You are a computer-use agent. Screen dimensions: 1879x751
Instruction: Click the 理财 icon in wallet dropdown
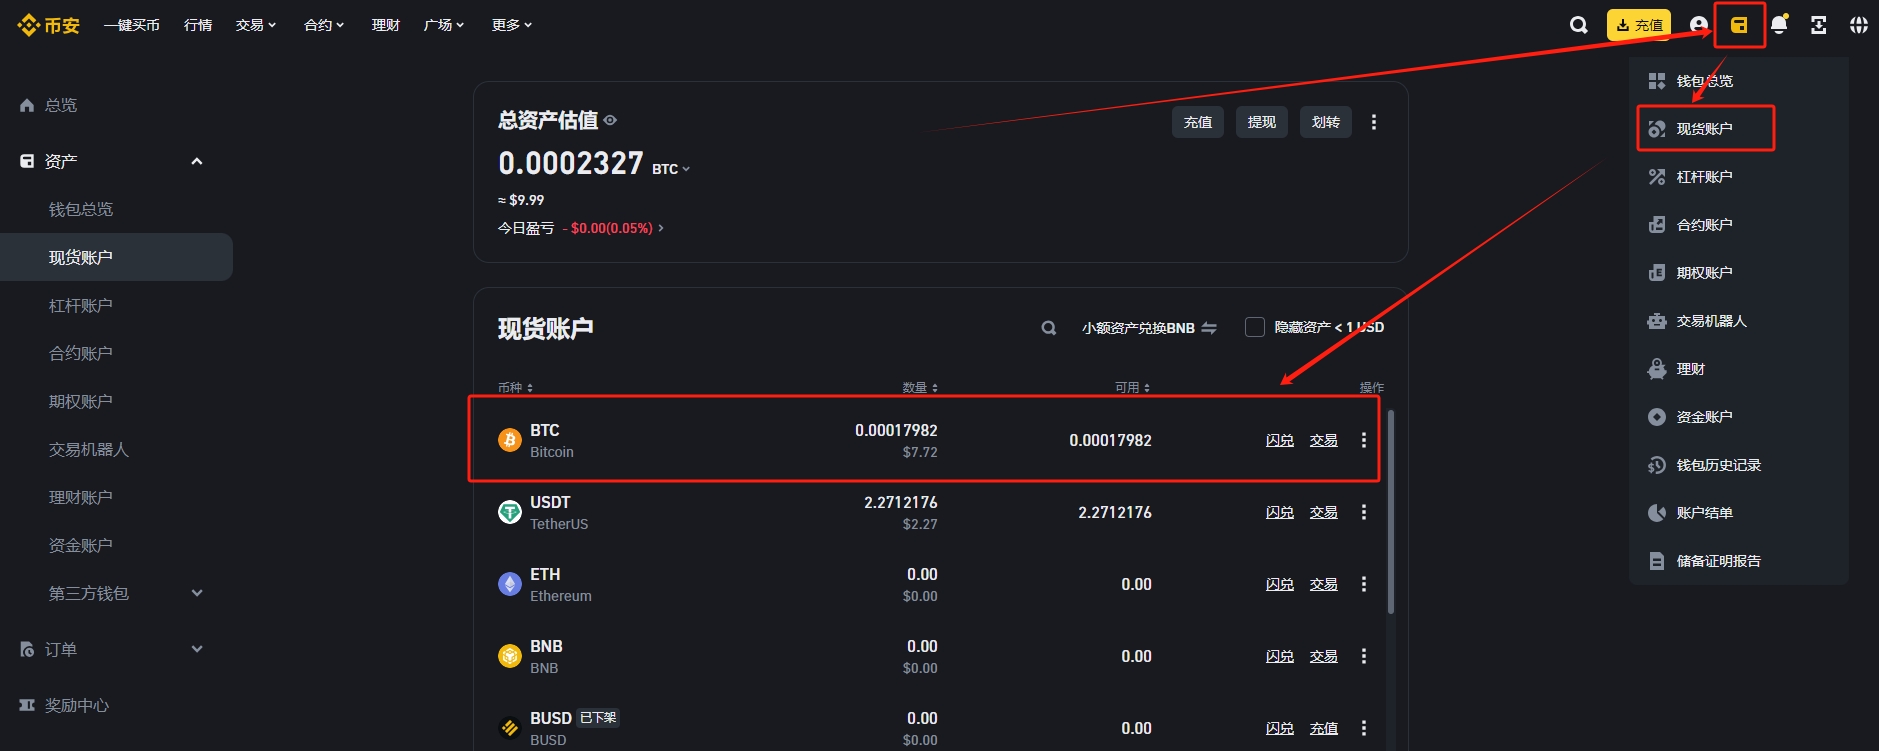[x=1657, y=369]
